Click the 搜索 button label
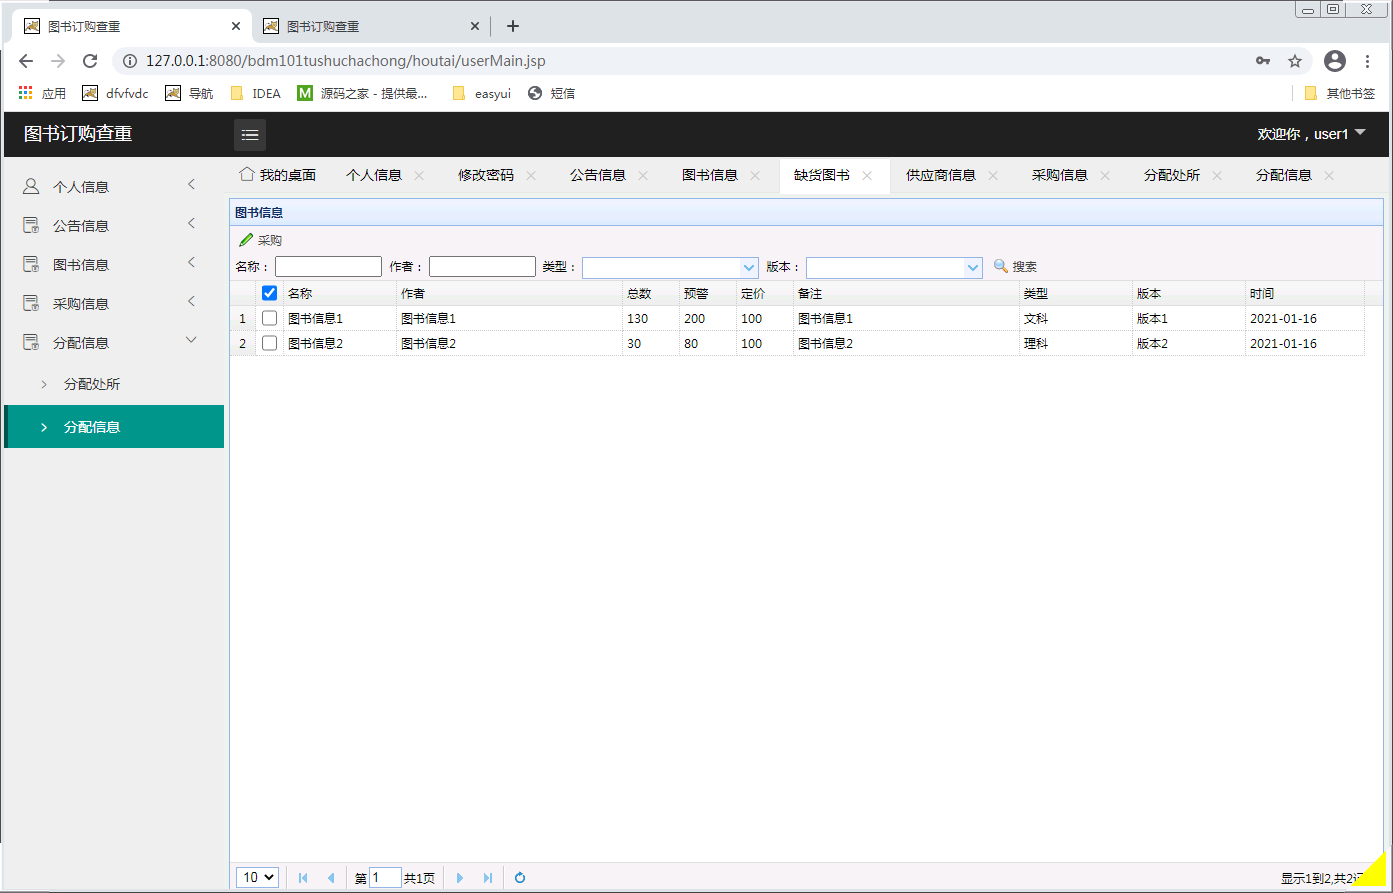 1025,267
